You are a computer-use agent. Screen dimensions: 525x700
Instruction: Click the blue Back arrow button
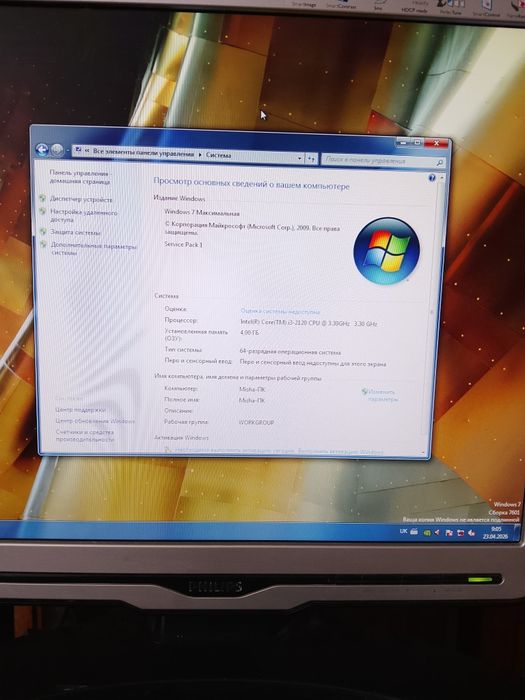click(x=42, y=150)
